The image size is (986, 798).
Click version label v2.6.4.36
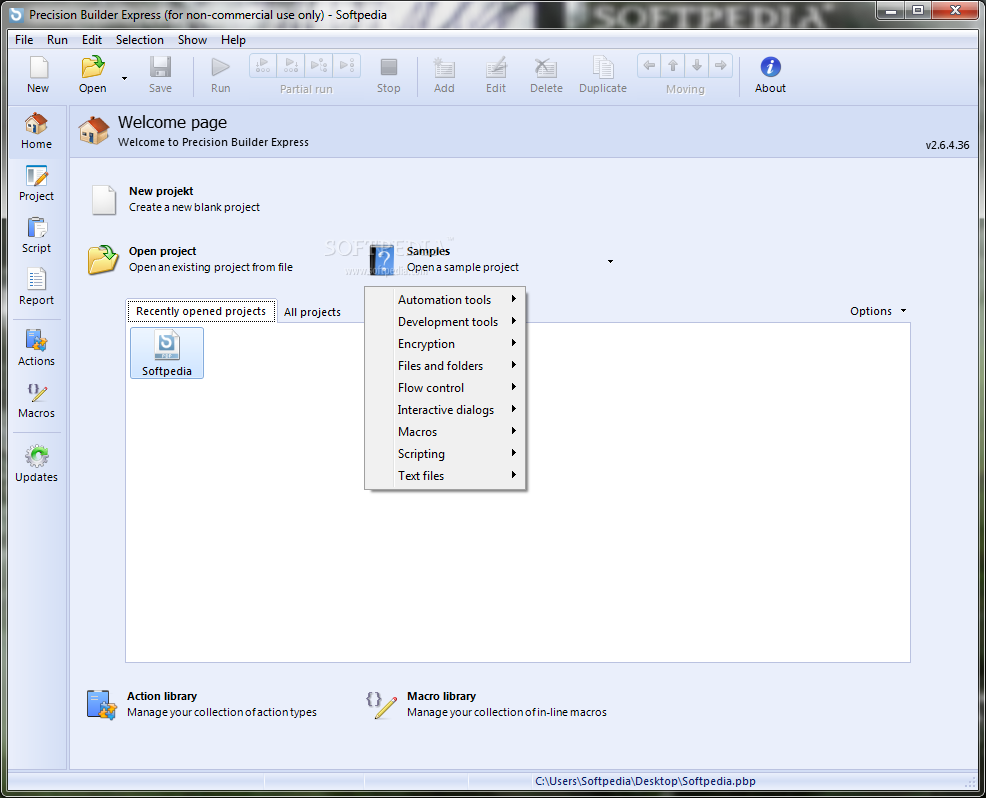coord(947,145)
